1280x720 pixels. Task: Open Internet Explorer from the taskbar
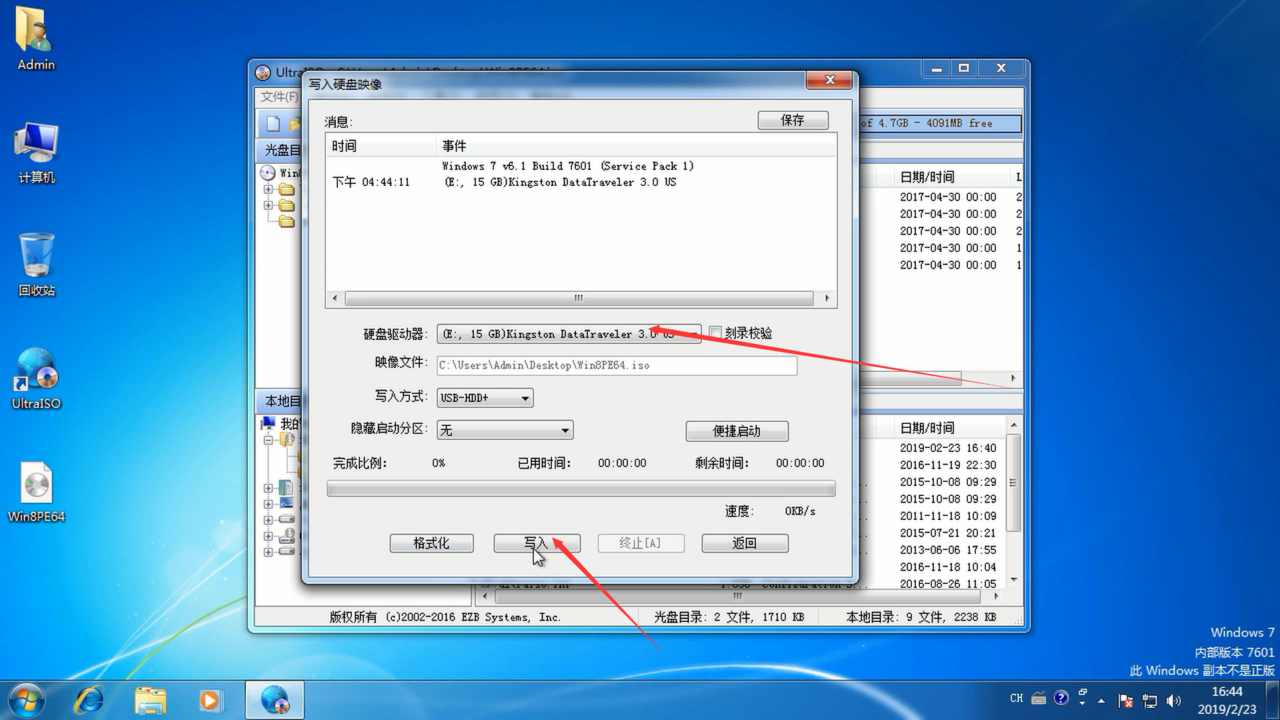pos(90,699)
